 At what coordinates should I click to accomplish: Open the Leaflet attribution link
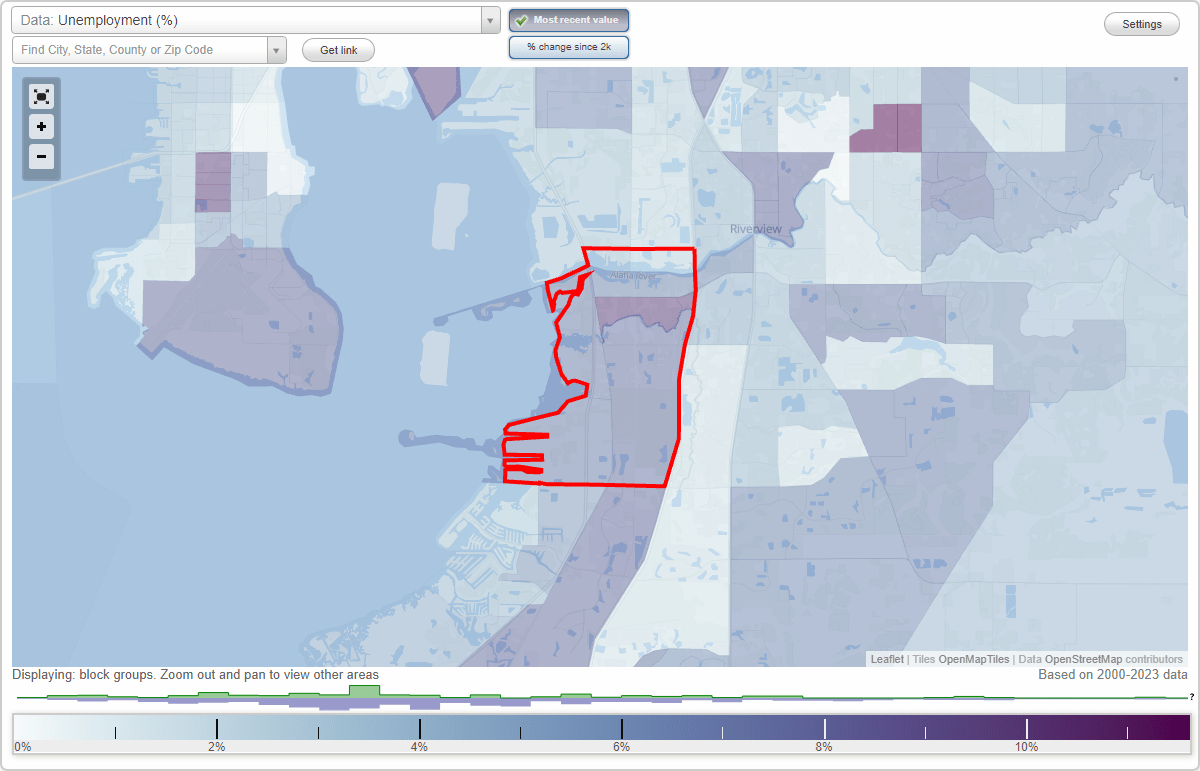[887, 659]
